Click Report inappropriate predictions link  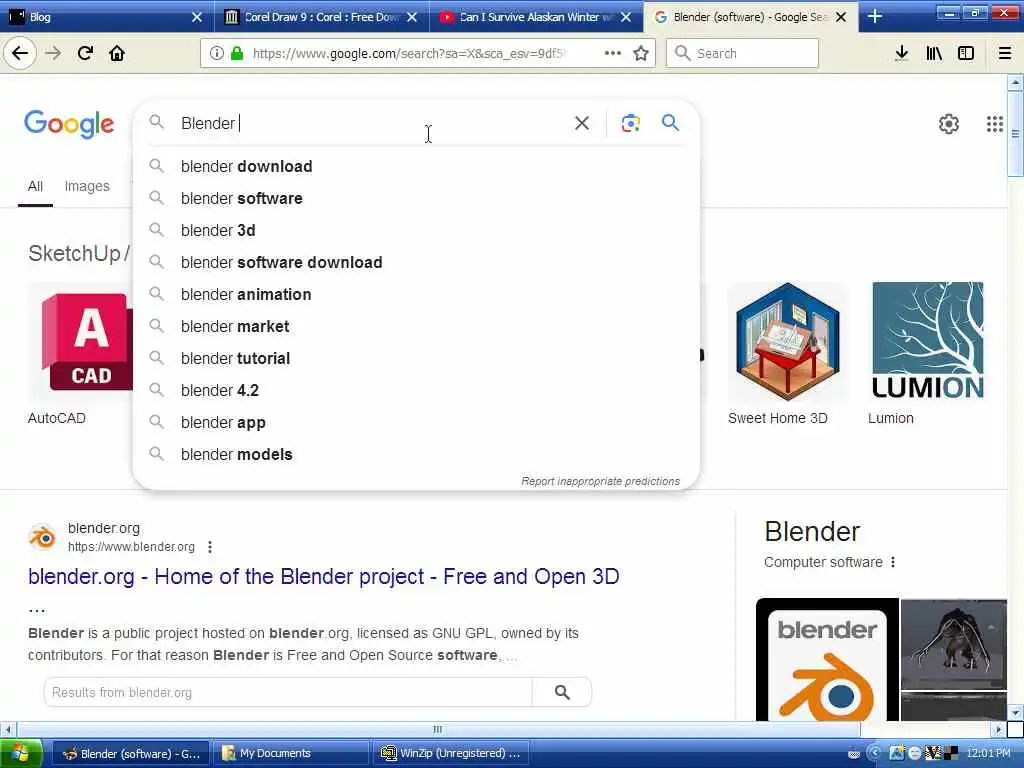600,481
